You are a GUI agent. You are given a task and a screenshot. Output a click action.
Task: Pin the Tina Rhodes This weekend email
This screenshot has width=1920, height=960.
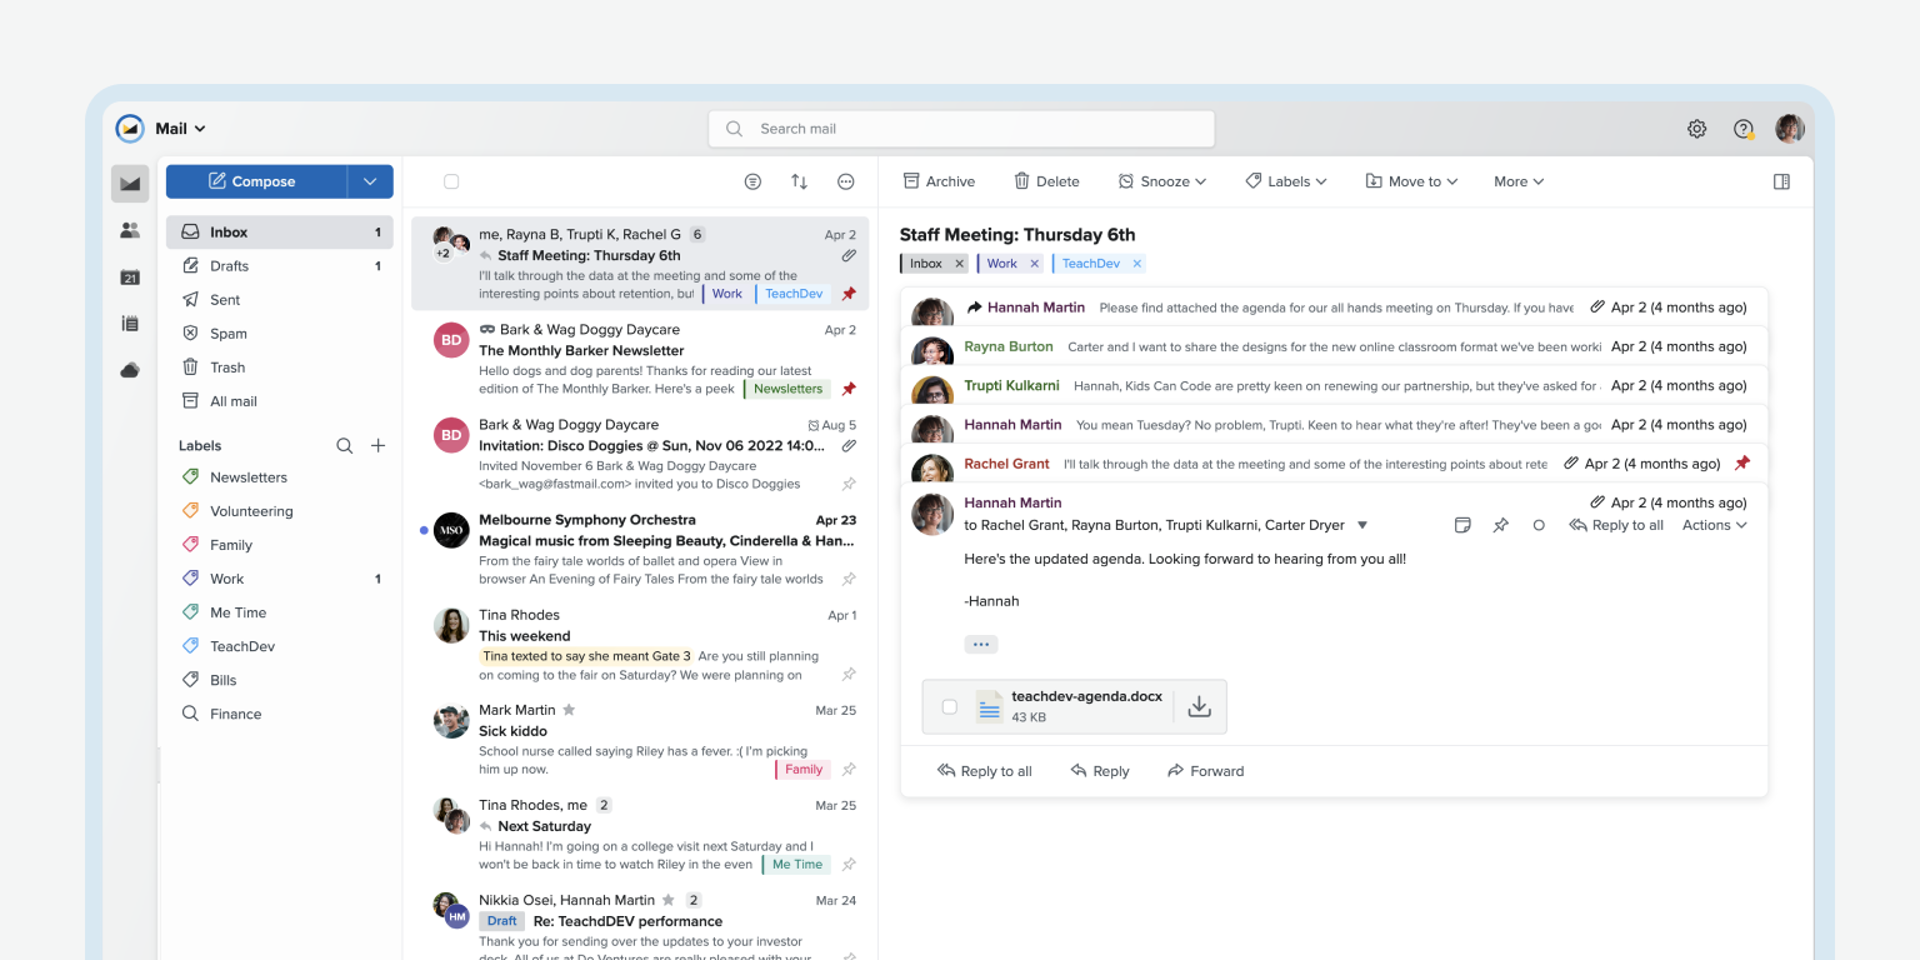pos(848,674)
